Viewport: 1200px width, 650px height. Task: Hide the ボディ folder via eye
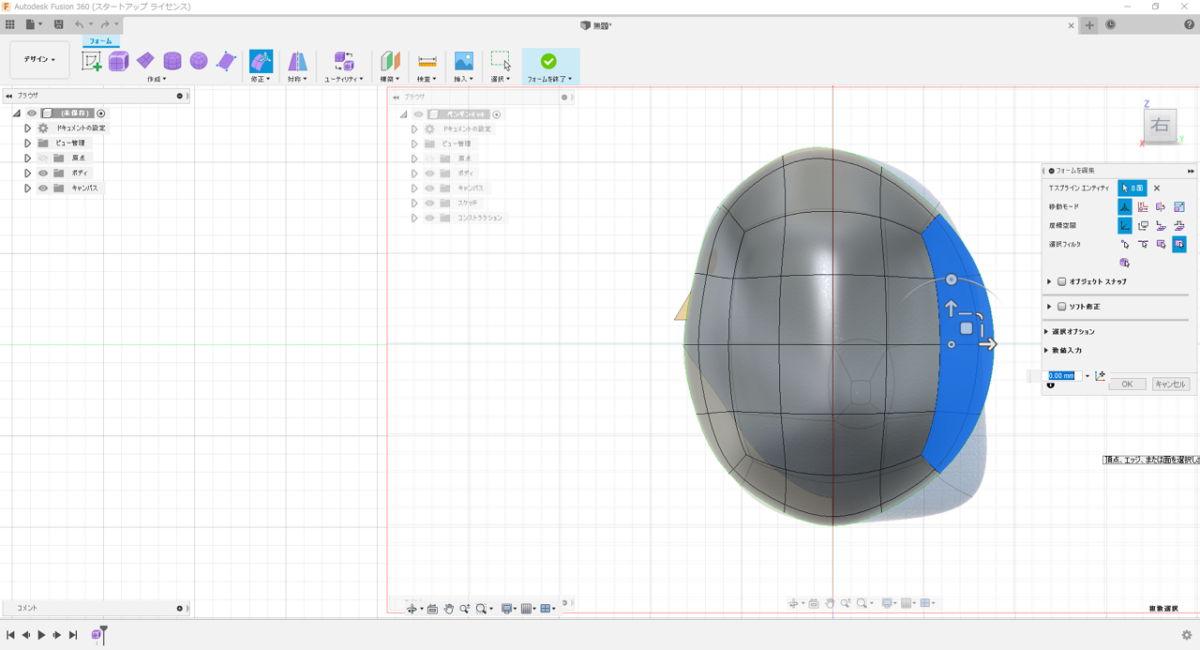[43, 173]
